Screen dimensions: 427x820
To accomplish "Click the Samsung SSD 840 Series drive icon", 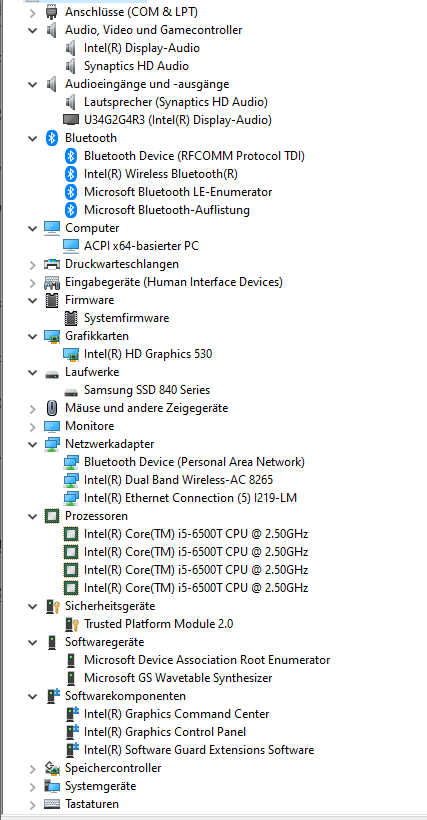I will coord(71,391).
